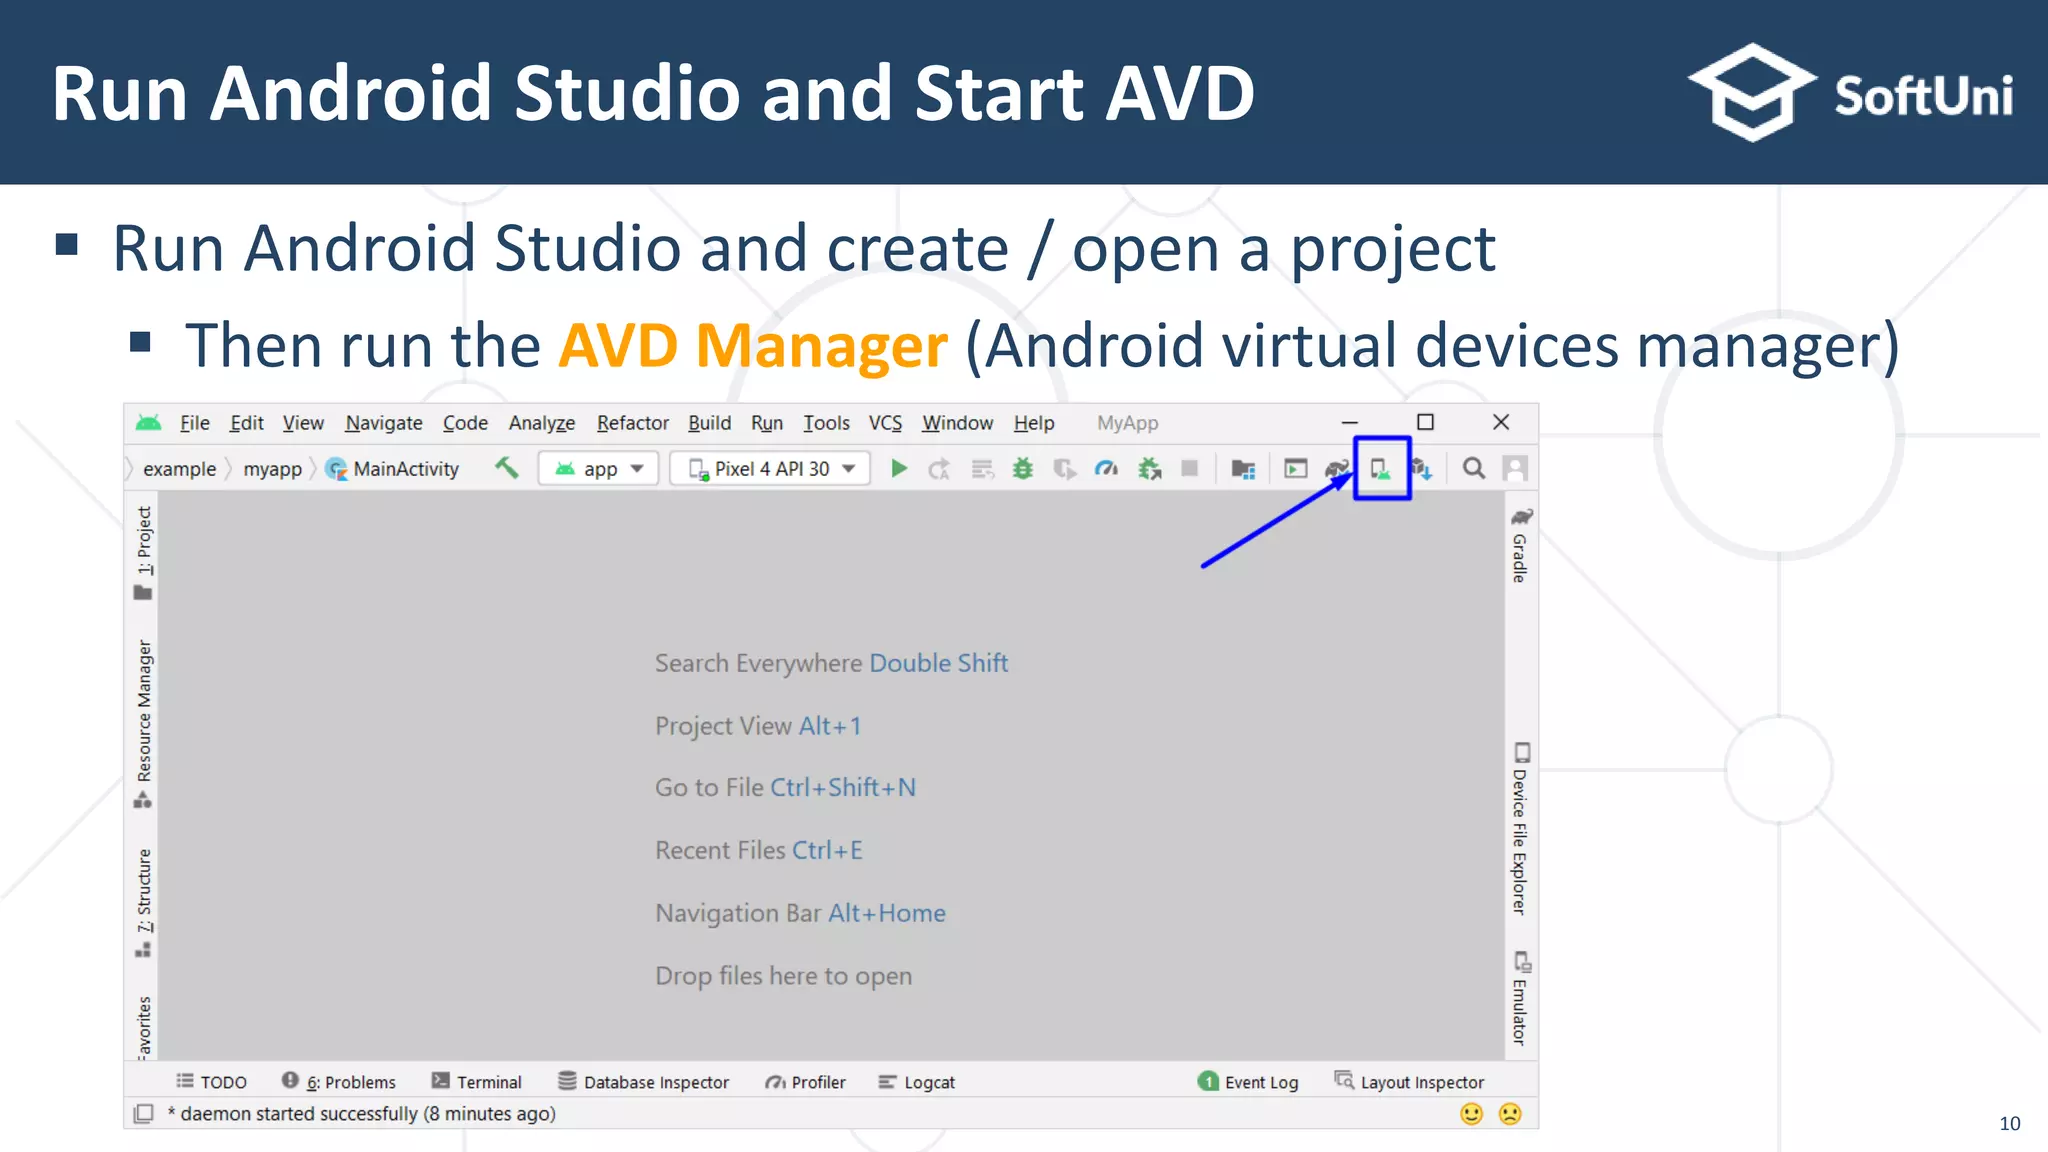Viewport: 2048px width, 1152px height.
Task: Click the gray Stop square icon
Action: pos(1189,468)
